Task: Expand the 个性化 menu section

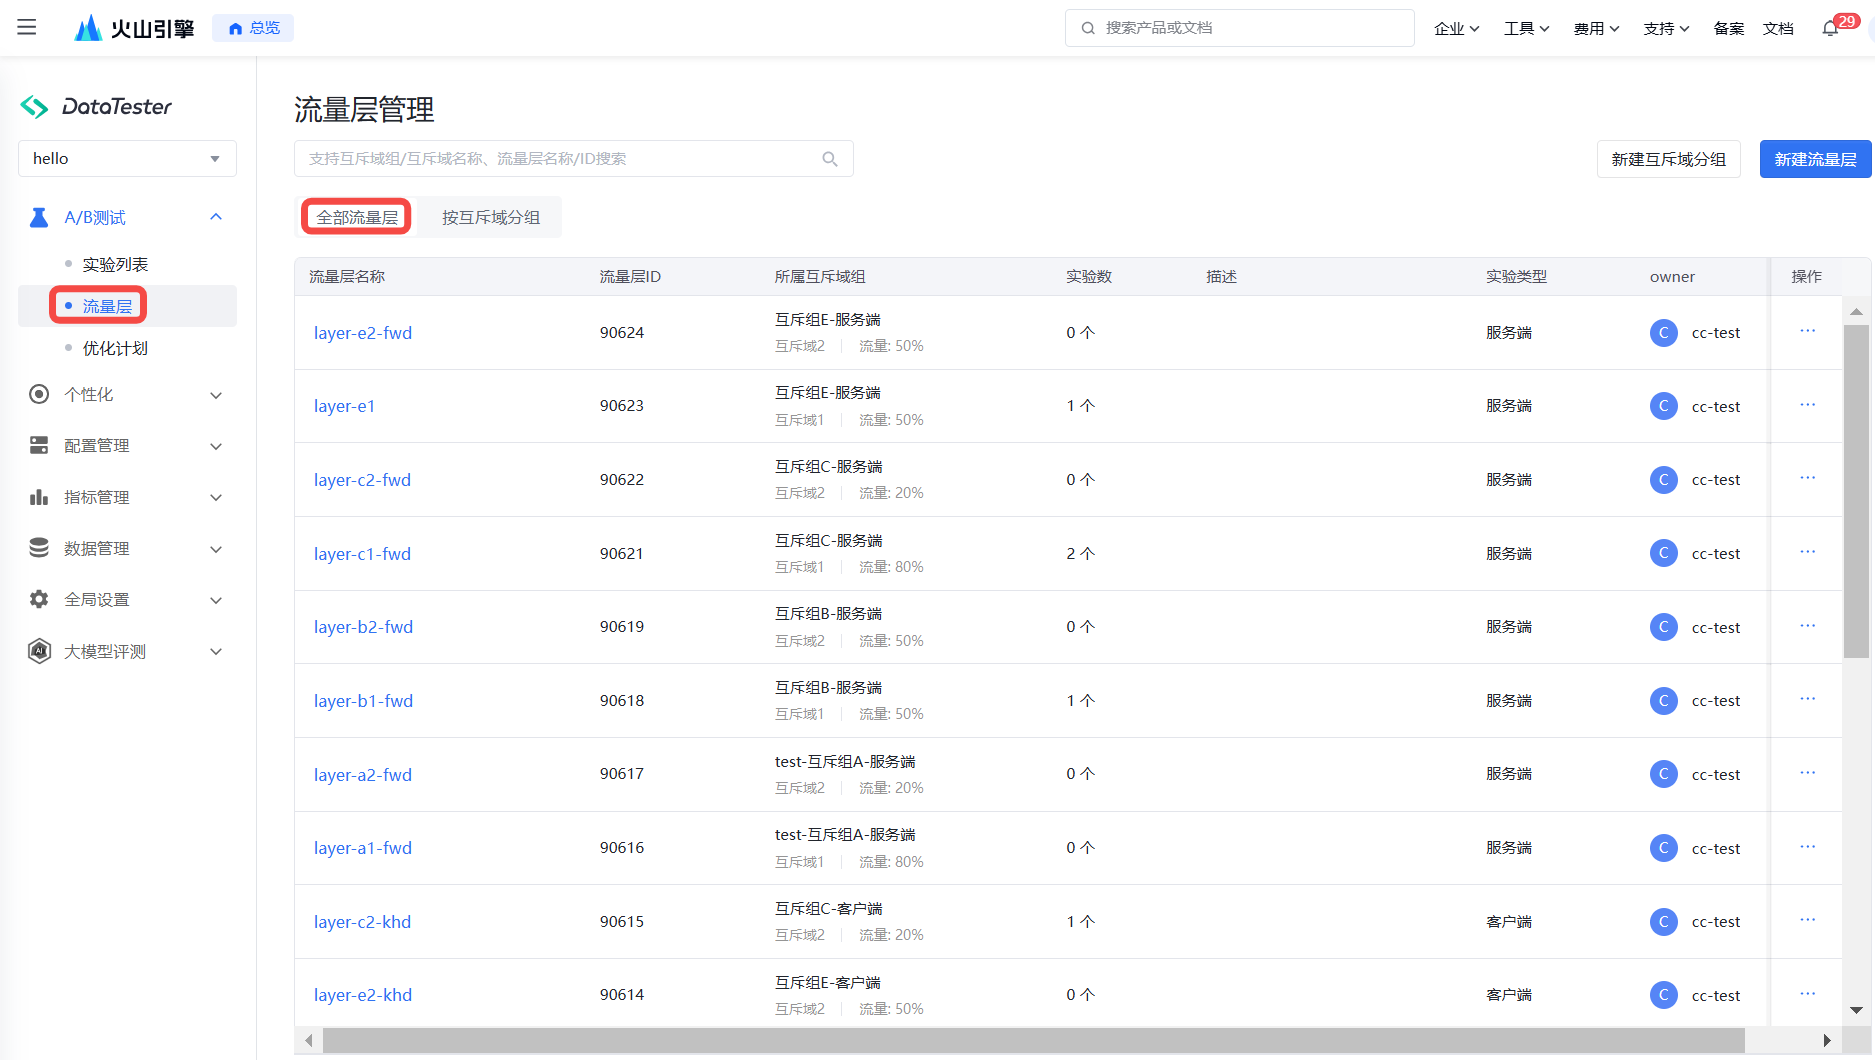Action: 215,395
